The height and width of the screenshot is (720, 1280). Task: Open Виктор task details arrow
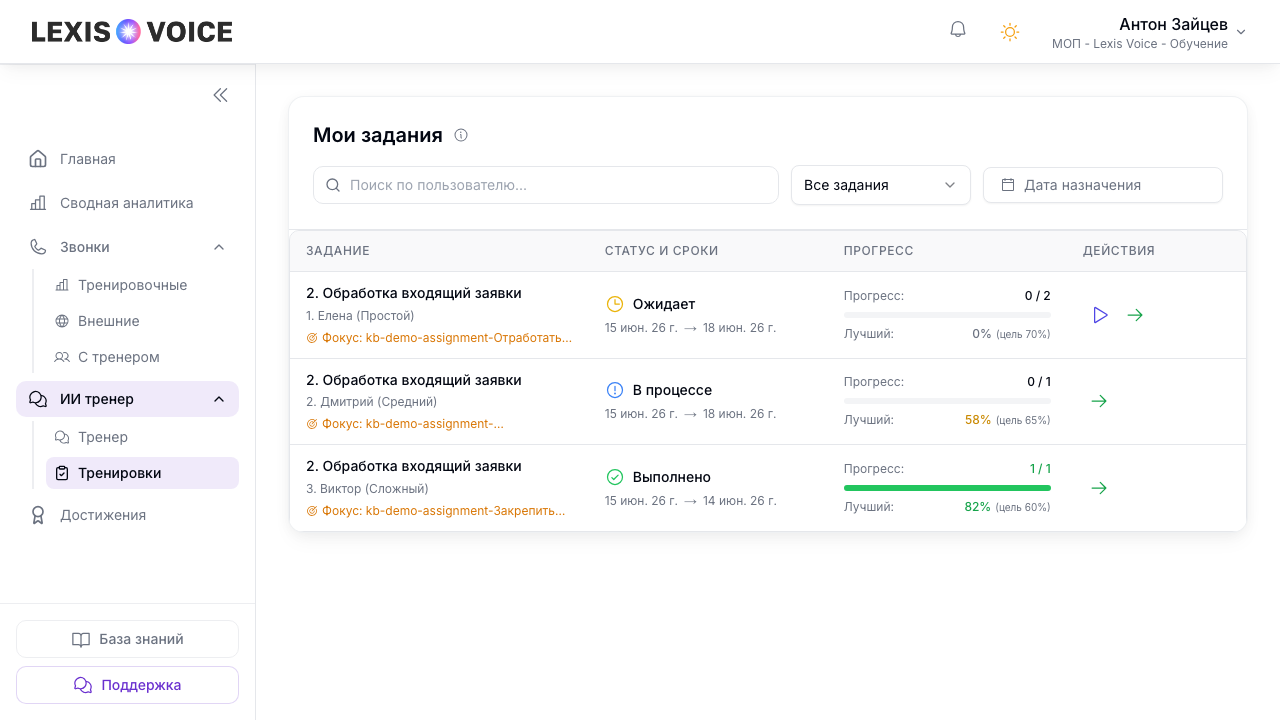1099,488
